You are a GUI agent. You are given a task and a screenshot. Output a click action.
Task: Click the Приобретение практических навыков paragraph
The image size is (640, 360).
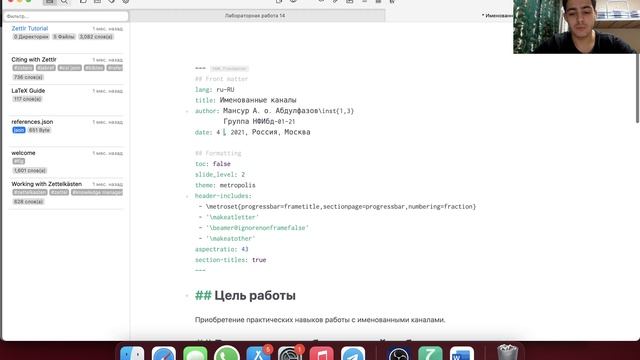click(320, 320)
